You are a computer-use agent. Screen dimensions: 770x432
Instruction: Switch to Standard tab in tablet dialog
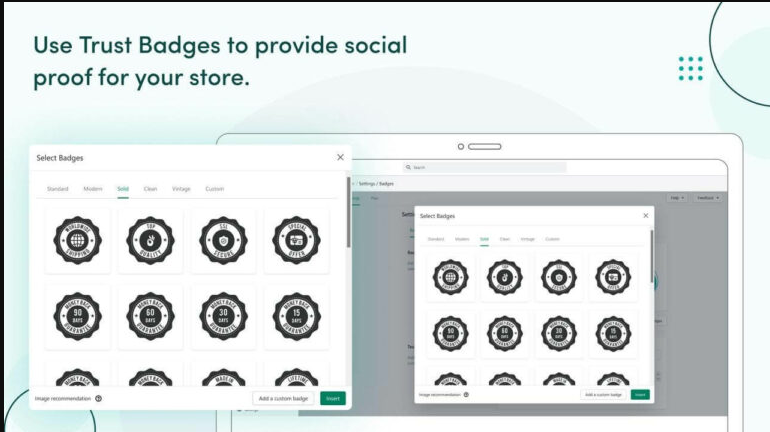(x=436, y=239)
